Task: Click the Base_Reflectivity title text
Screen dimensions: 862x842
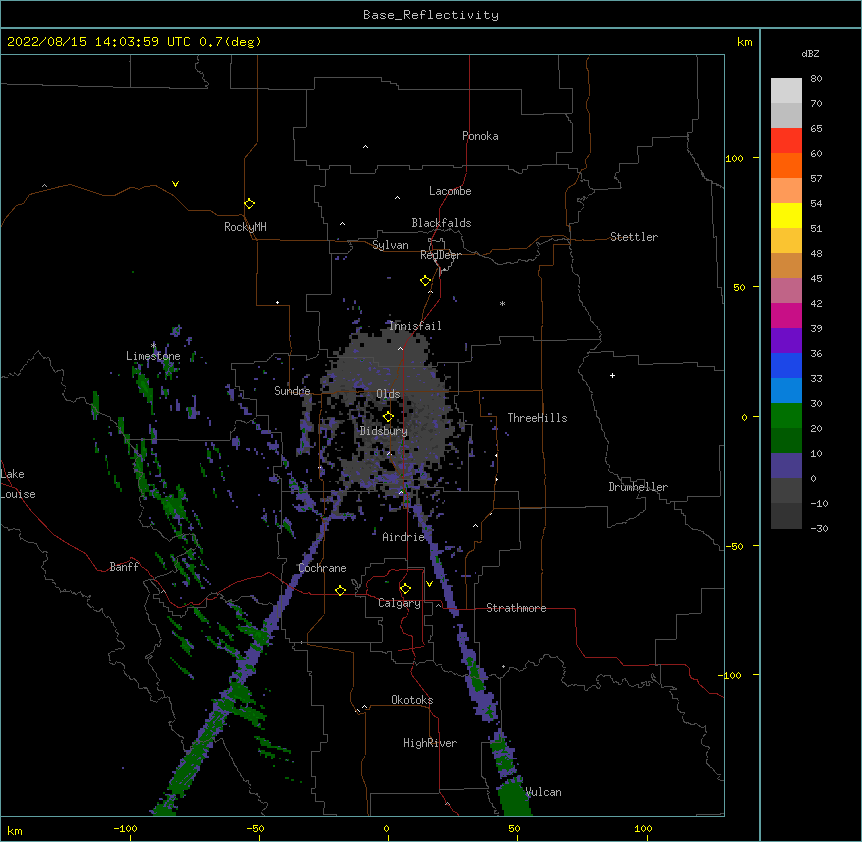Action: click(431, 15)
